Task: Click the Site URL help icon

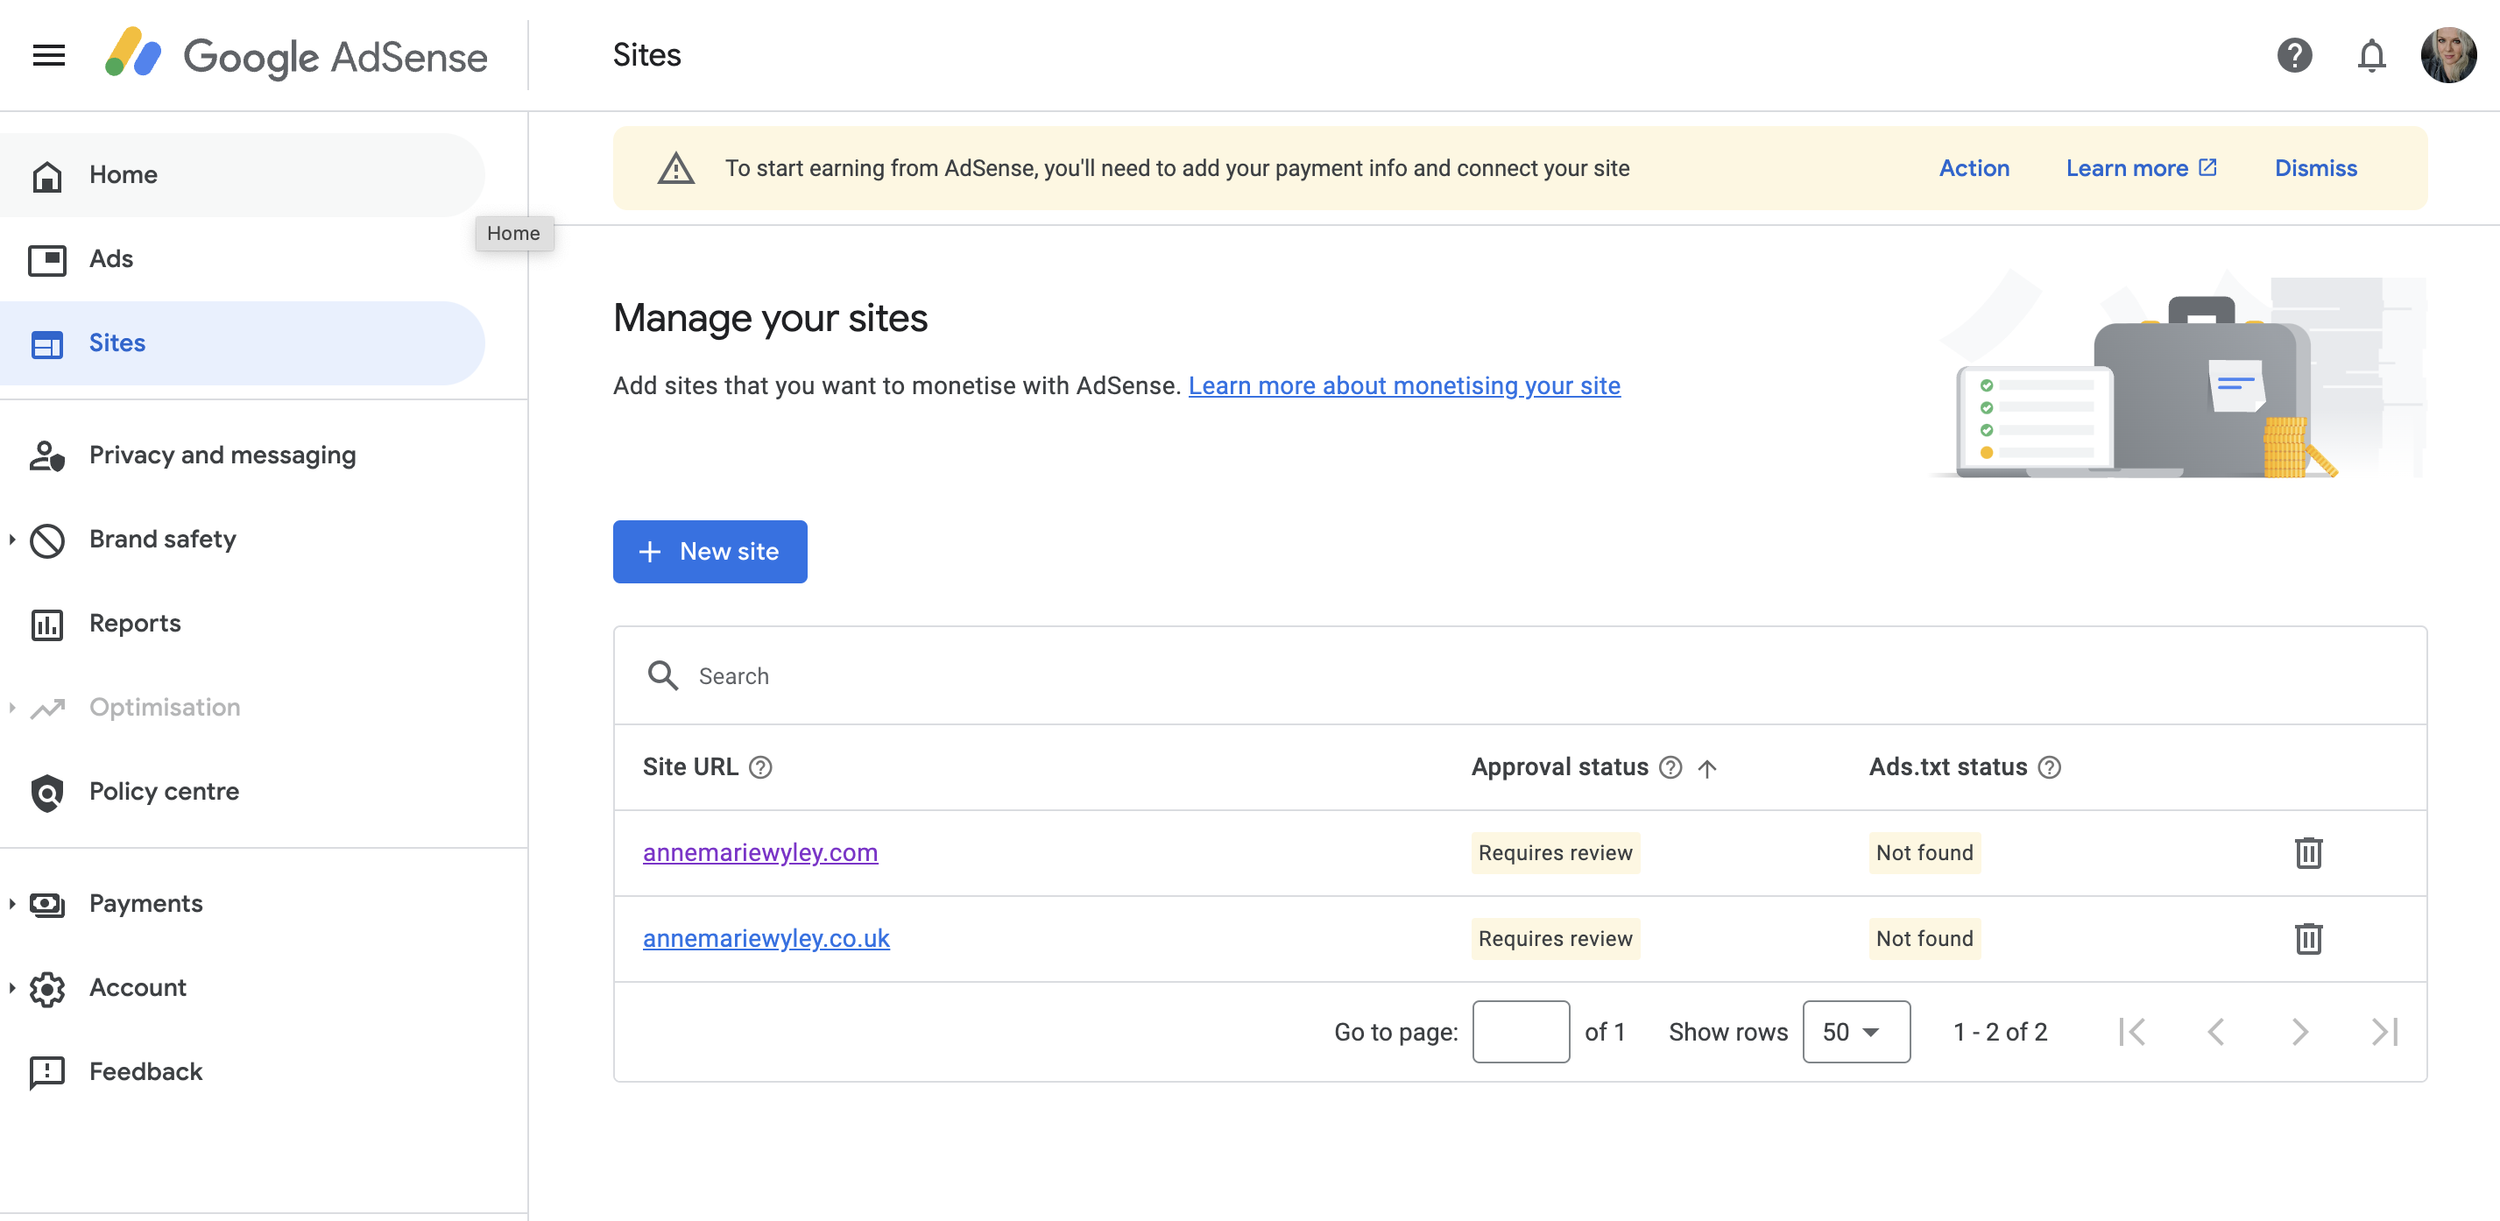Action: 760,767
